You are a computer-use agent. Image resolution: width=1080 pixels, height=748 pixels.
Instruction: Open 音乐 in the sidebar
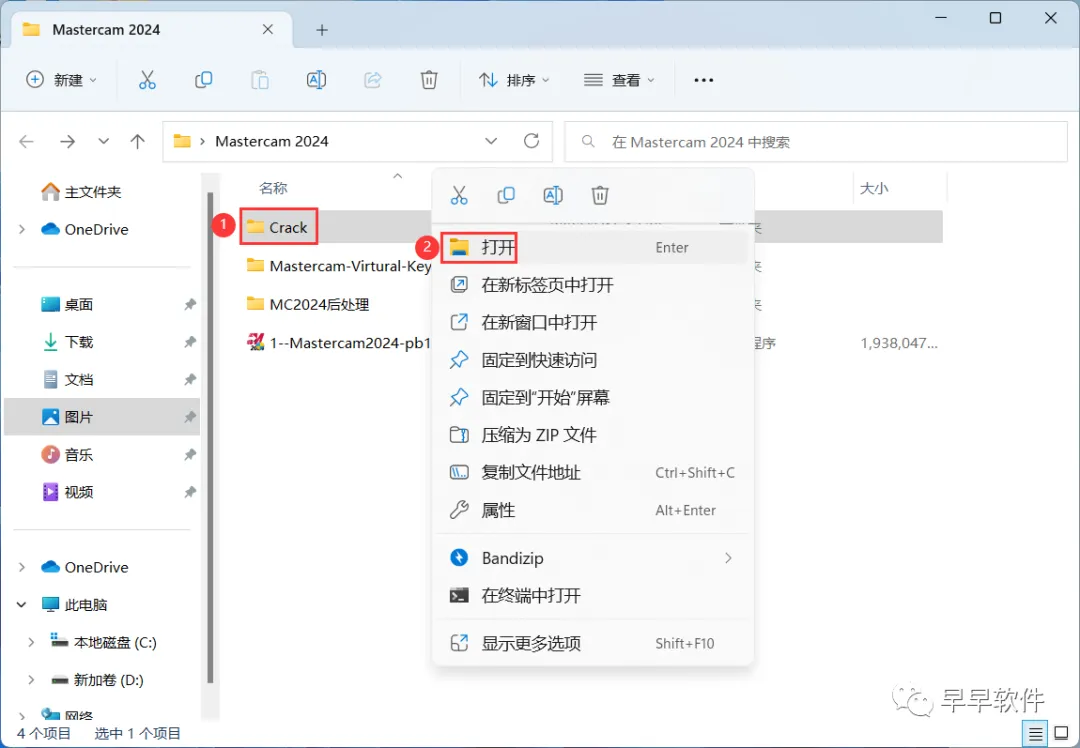point(68,455)
